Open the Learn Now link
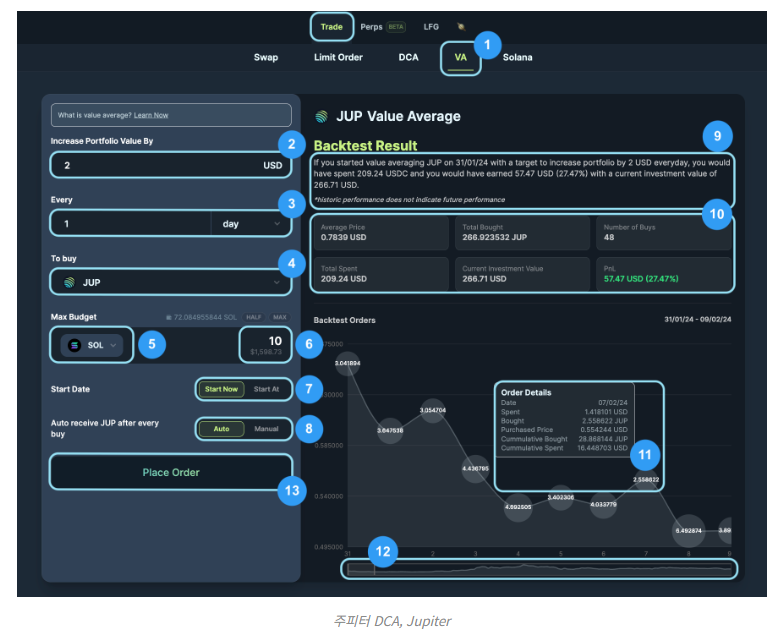The height and width of the screenshot is (632, 778). pyautogui.click(x=151, y=115)
